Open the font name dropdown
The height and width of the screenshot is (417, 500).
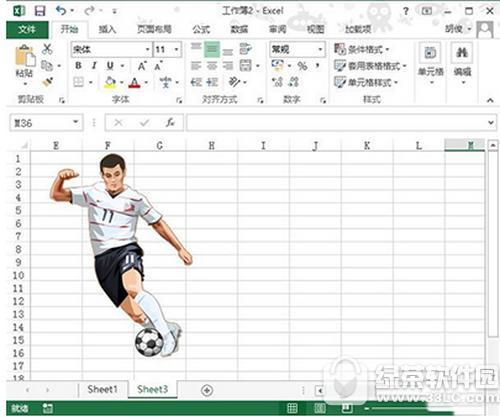point(147,50)
